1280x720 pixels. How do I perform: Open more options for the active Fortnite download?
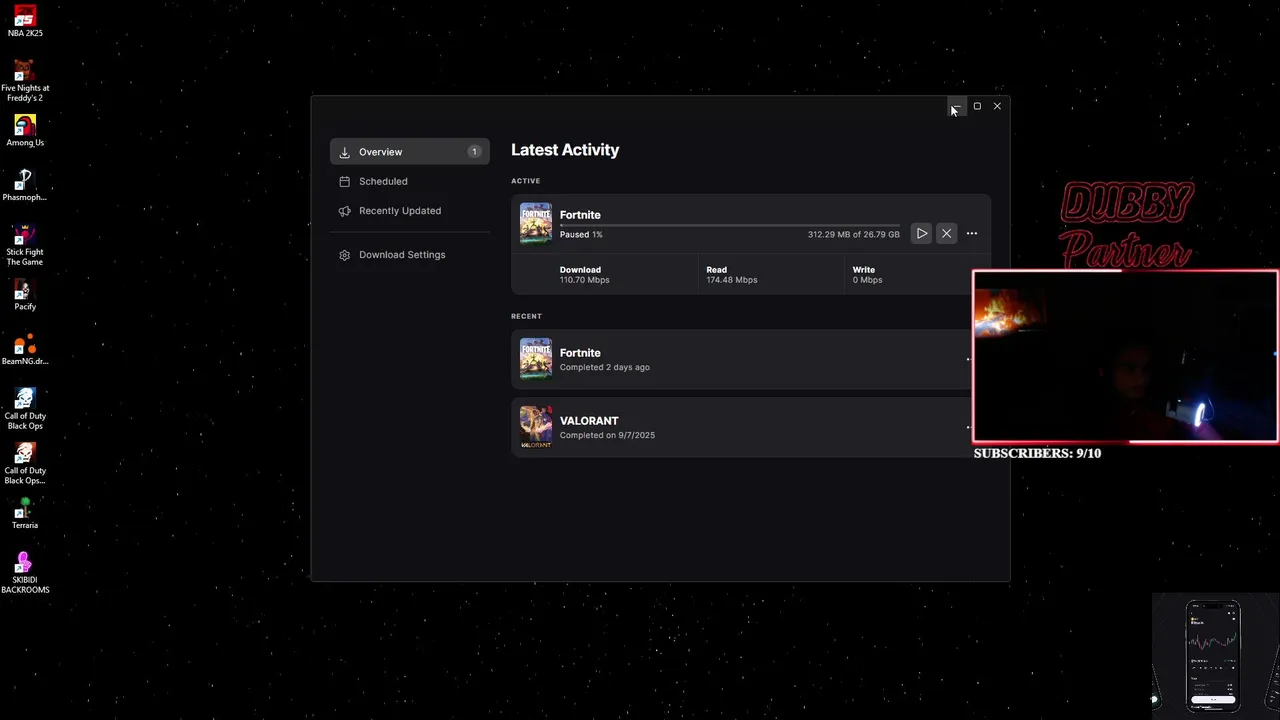pyautogui.click(x=972, y=234)
